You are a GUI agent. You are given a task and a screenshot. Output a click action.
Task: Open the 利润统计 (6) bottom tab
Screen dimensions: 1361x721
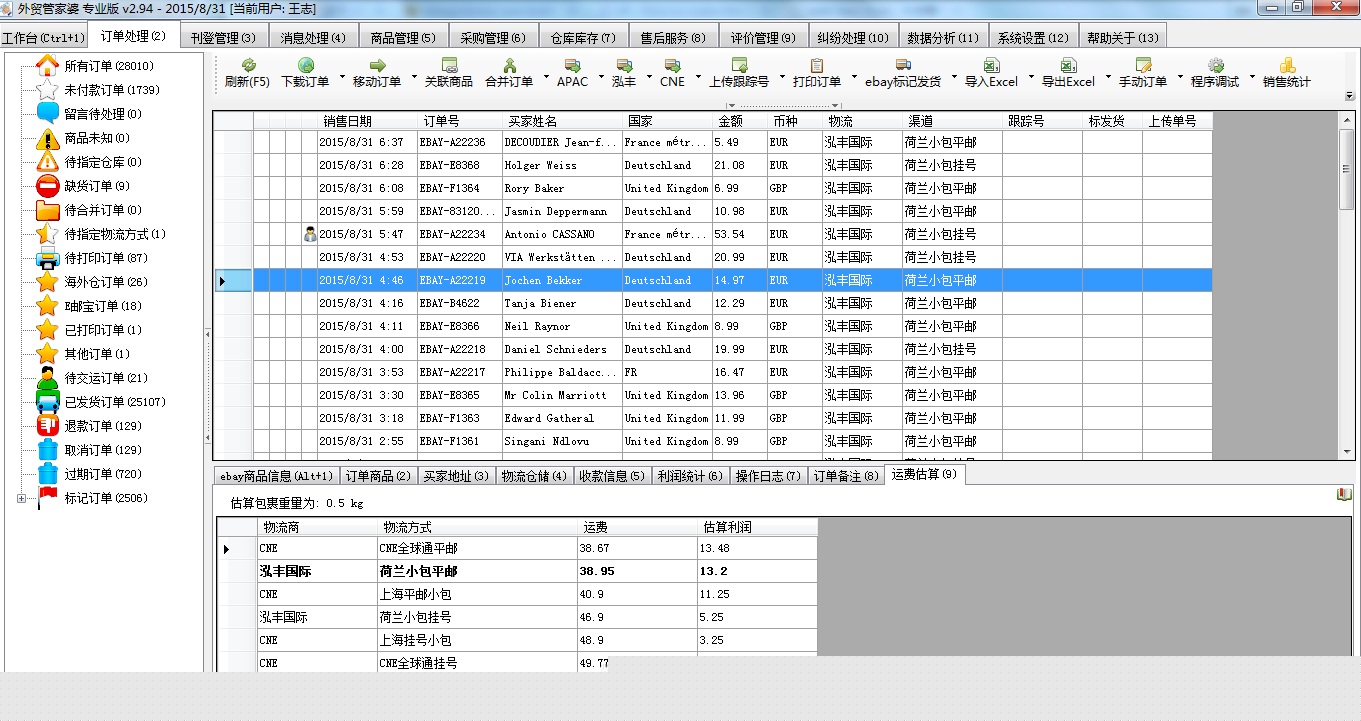coord(690,476)
